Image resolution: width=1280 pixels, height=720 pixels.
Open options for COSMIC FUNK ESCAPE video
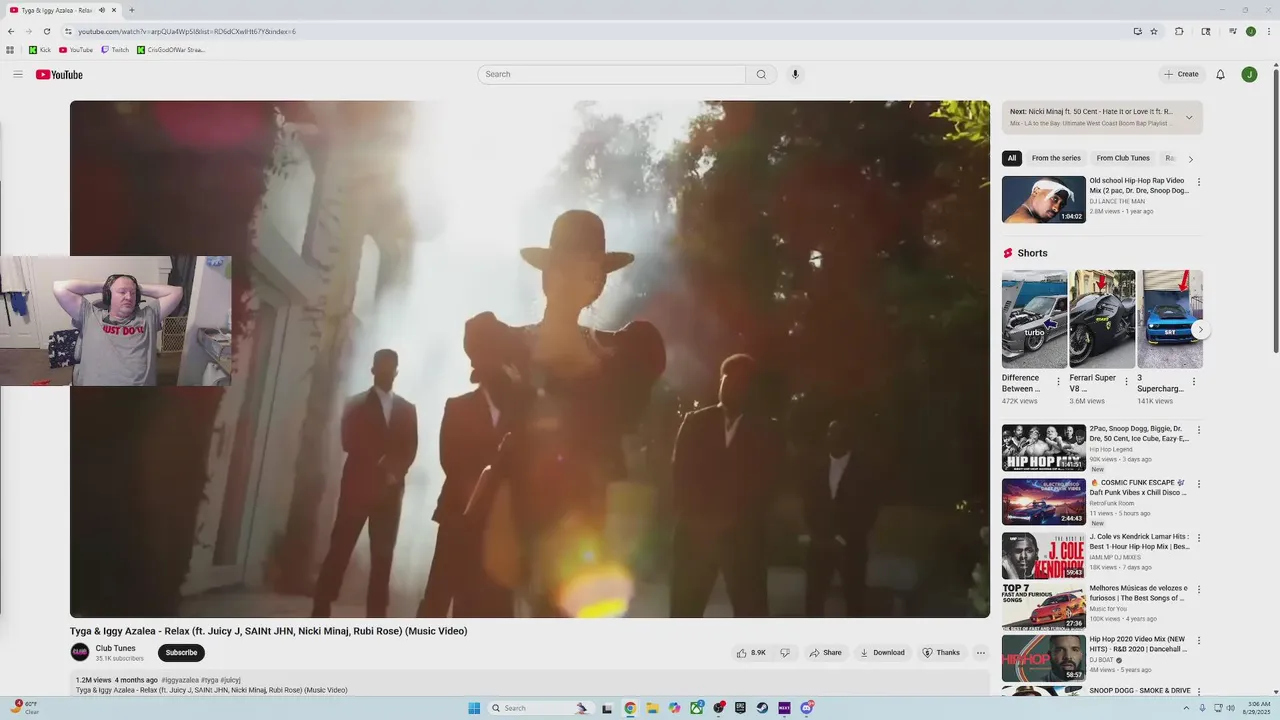pyautogui.click(x=1199, y=484)
